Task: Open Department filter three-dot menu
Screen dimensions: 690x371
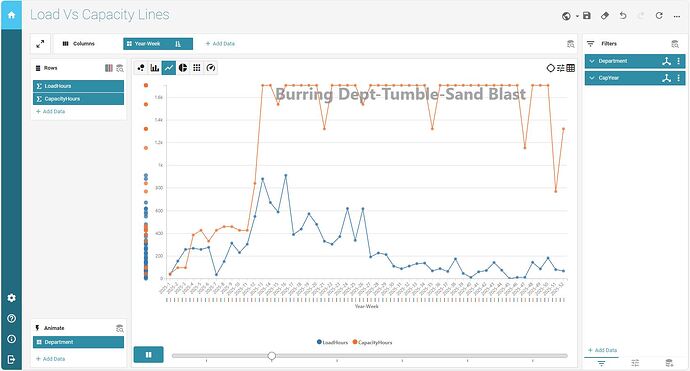Action: (678, 61)
